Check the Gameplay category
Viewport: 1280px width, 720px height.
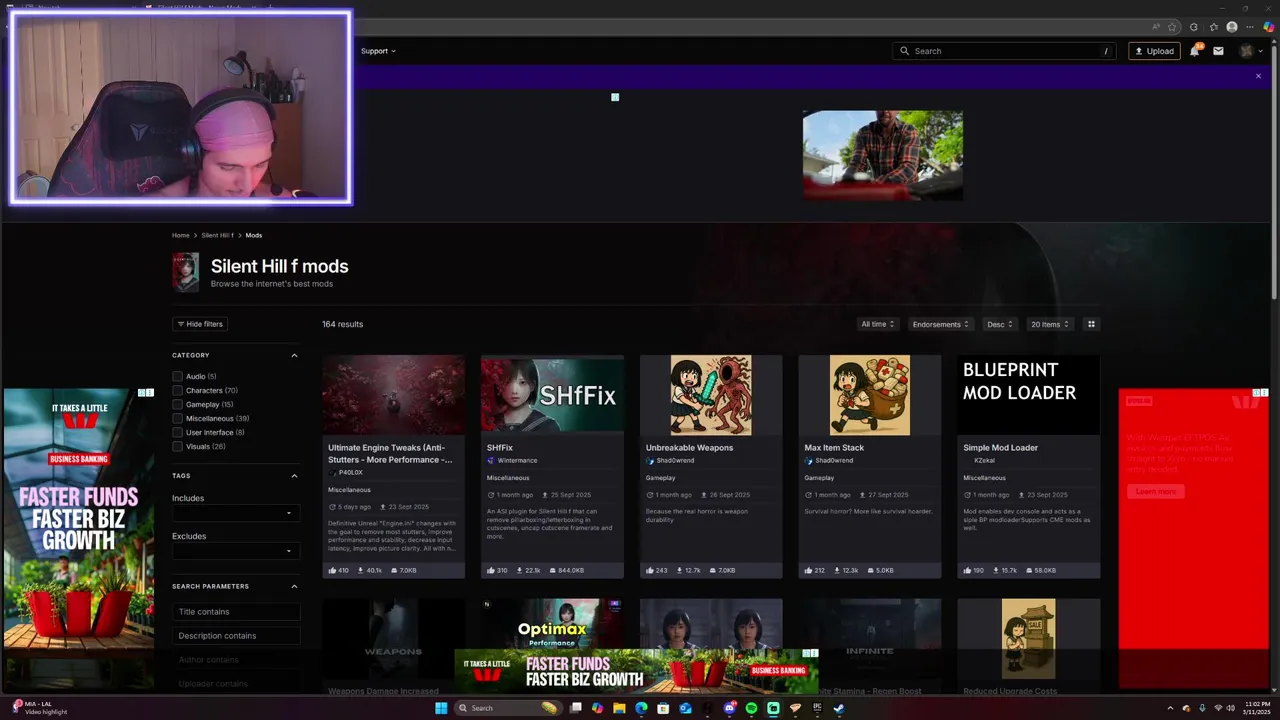pos(177,405)
